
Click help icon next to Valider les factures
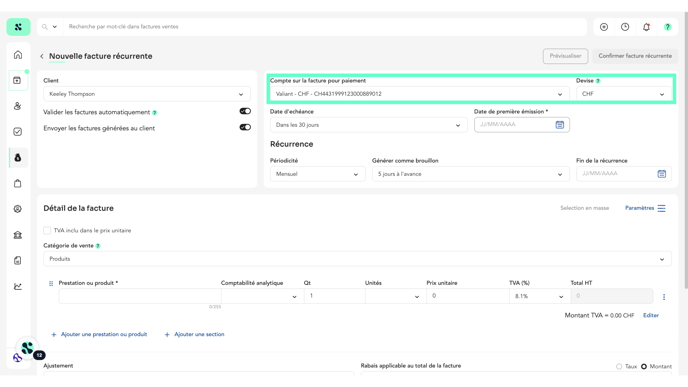(x=154, y=113)
